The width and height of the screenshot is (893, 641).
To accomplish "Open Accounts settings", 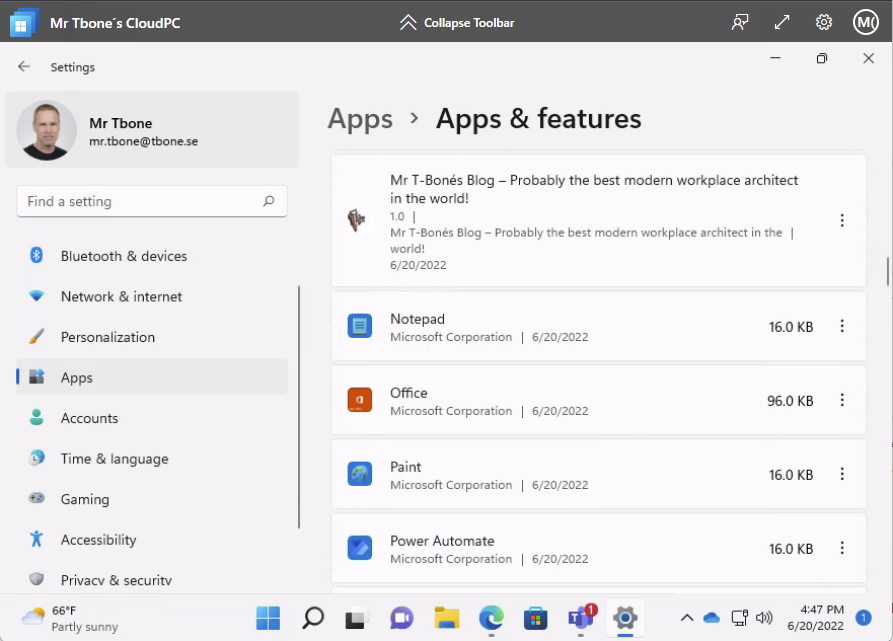I will click(152, 418).
